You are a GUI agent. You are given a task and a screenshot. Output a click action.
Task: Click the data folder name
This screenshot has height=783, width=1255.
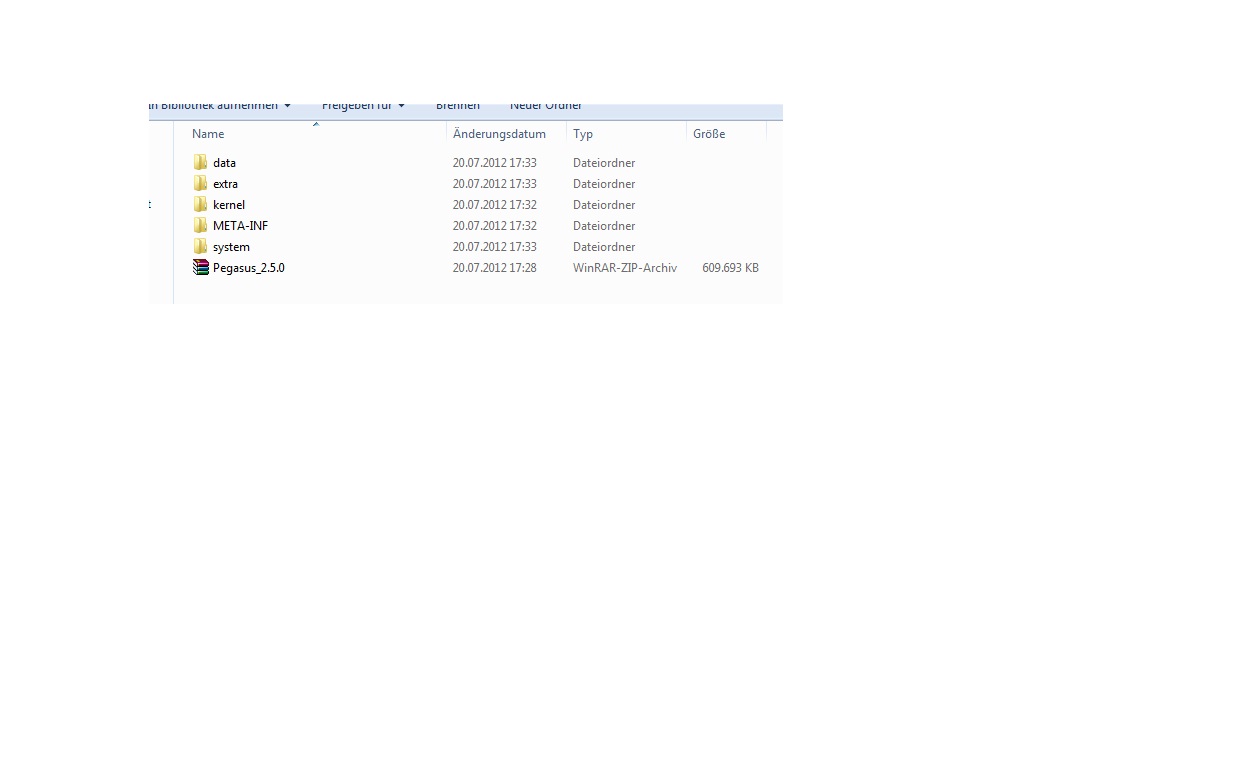pos(224,163)
